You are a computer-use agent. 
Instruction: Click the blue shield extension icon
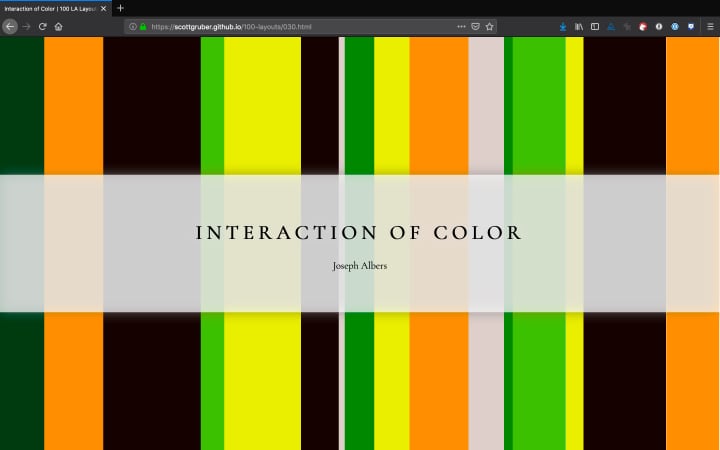(691, 27)
